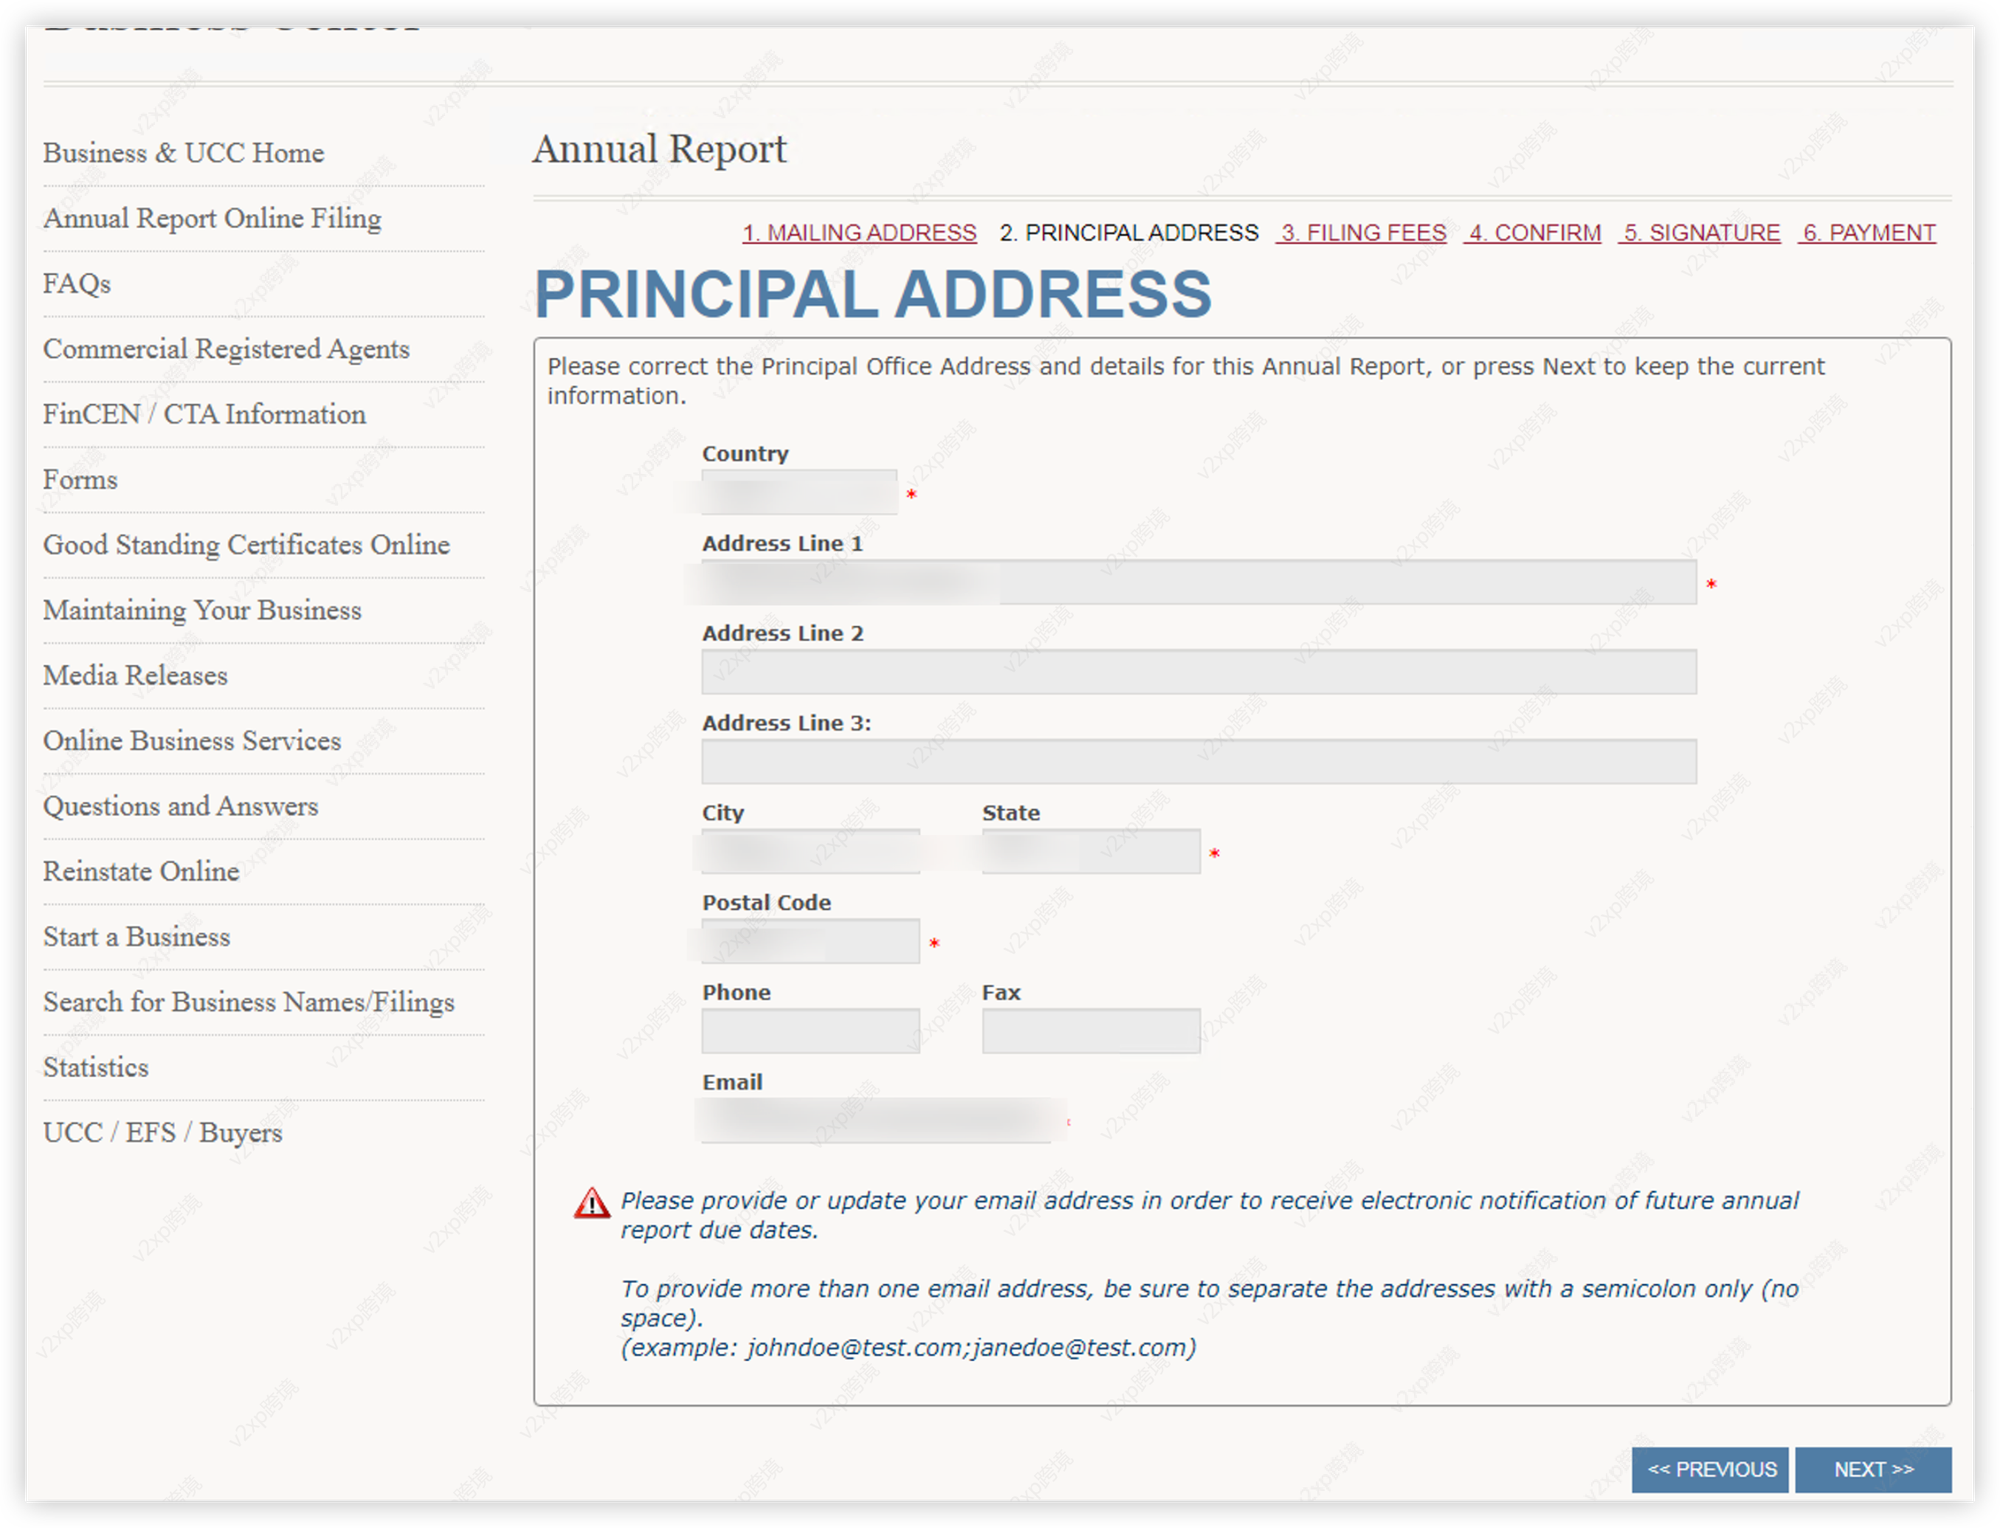Image resolution: width=2000 pixels, height=1528 pixels.
Task: Click the City input field
Action: pos(810,852)
